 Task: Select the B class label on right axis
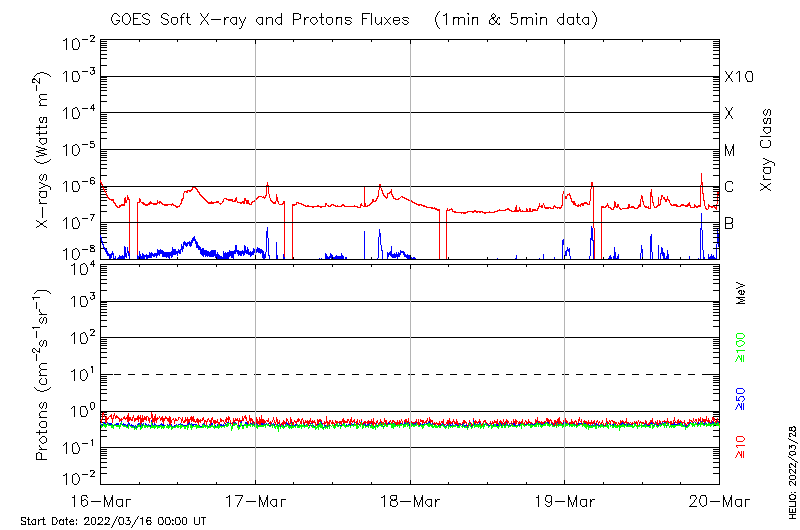pyautogui.click(x=730, y=223)
